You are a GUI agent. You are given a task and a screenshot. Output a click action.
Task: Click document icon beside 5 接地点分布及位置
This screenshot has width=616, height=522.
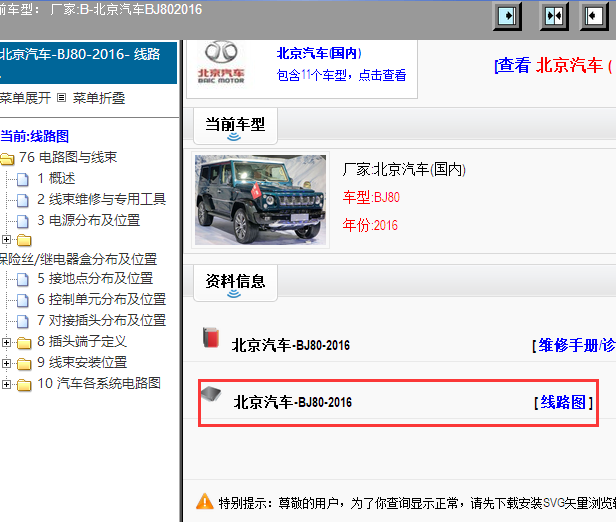(23, 279)
